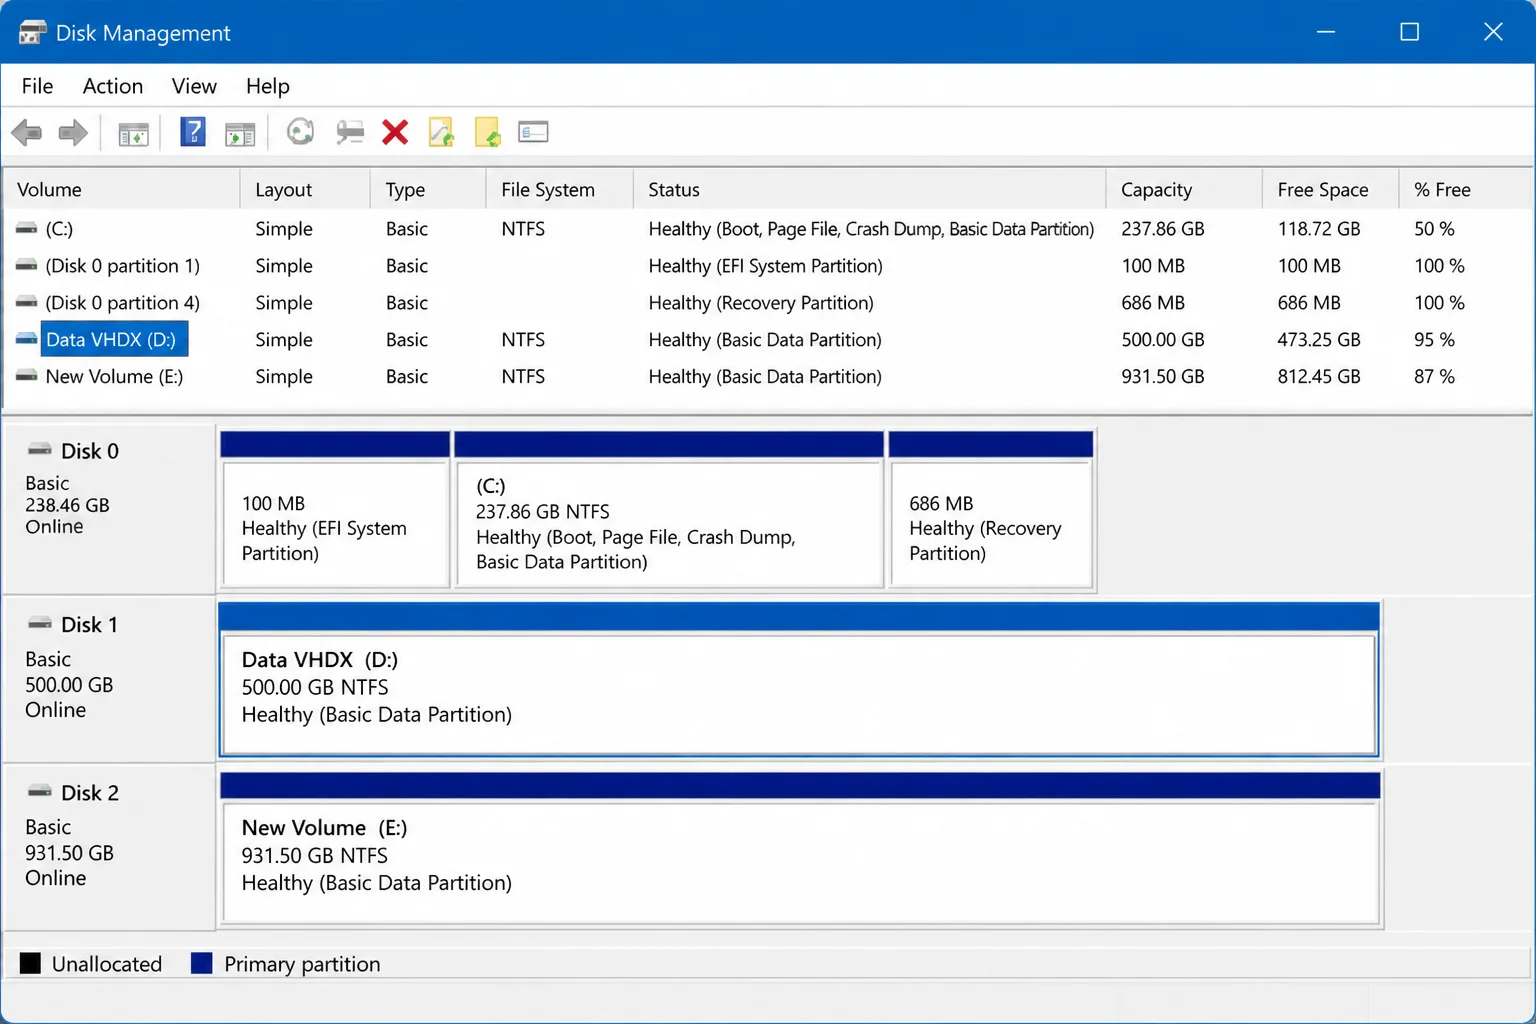The height and width of the screenshot is (1024, 1536).
Task: Toggle Show/Hide Console Tree toolbar icon
Action: click(133, 133)
